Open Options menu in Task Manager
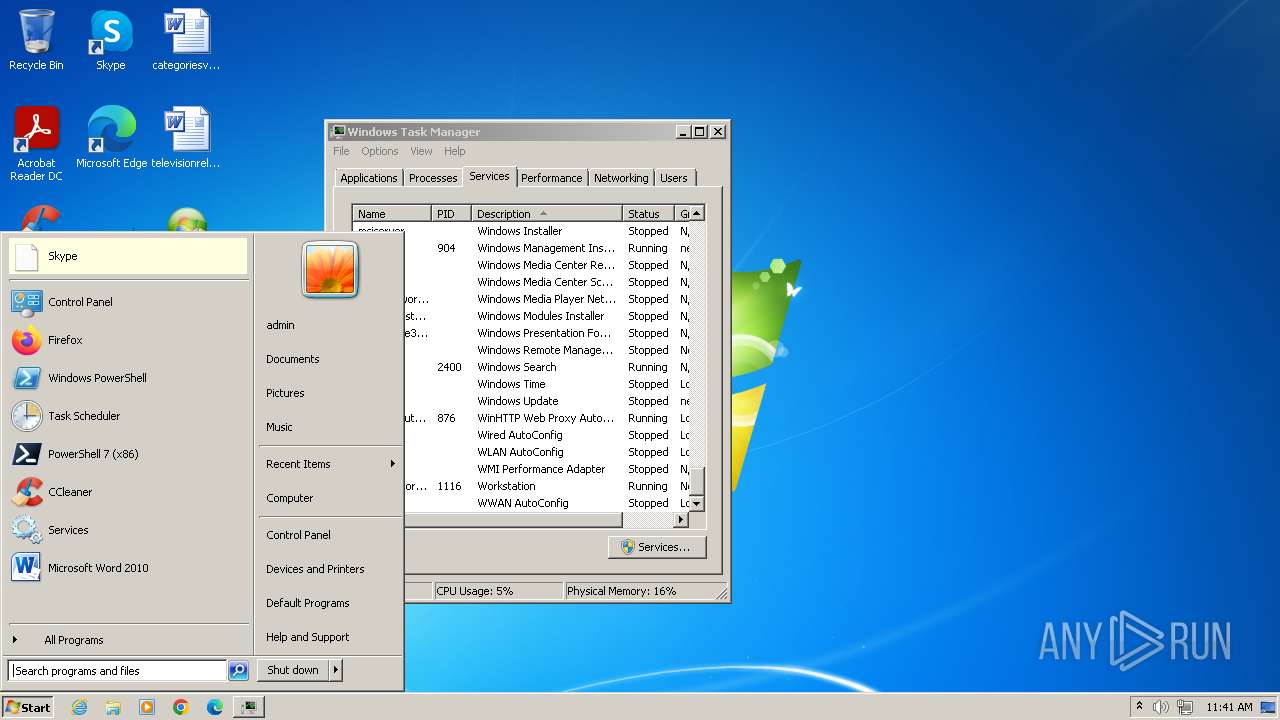This screenshot has width=1280, height=720. tap(380, 151)
